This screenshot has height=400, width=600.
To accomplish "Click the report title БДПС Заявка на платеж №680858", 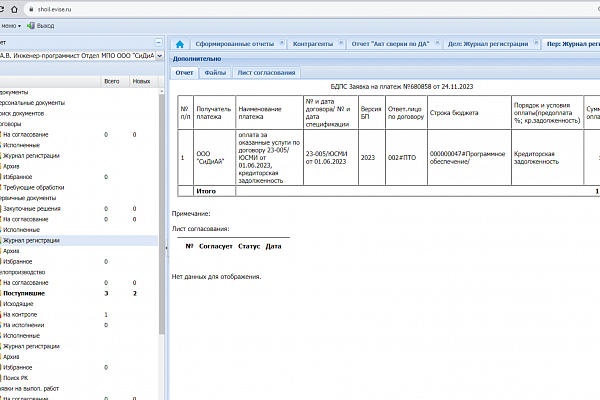I will coord(401,87).
